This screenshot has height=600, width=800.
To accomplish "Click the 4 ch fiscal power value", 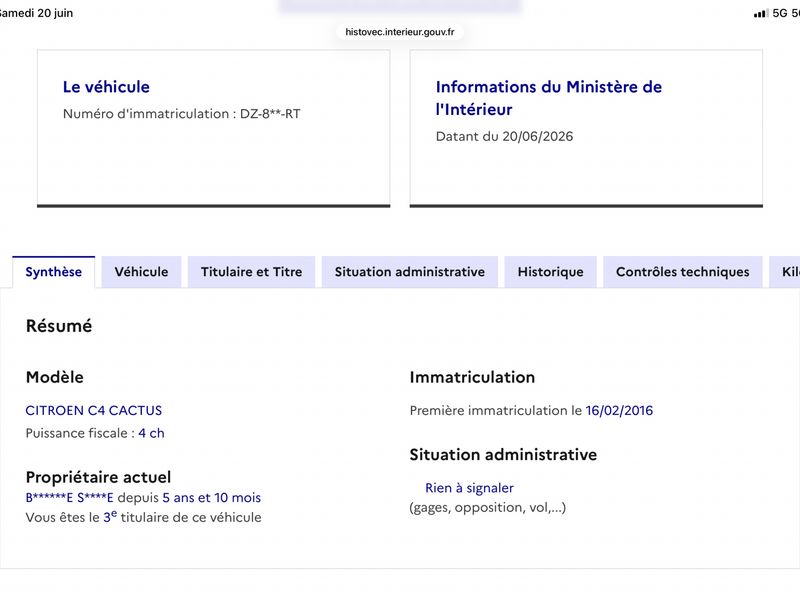I will pos(152,433).
